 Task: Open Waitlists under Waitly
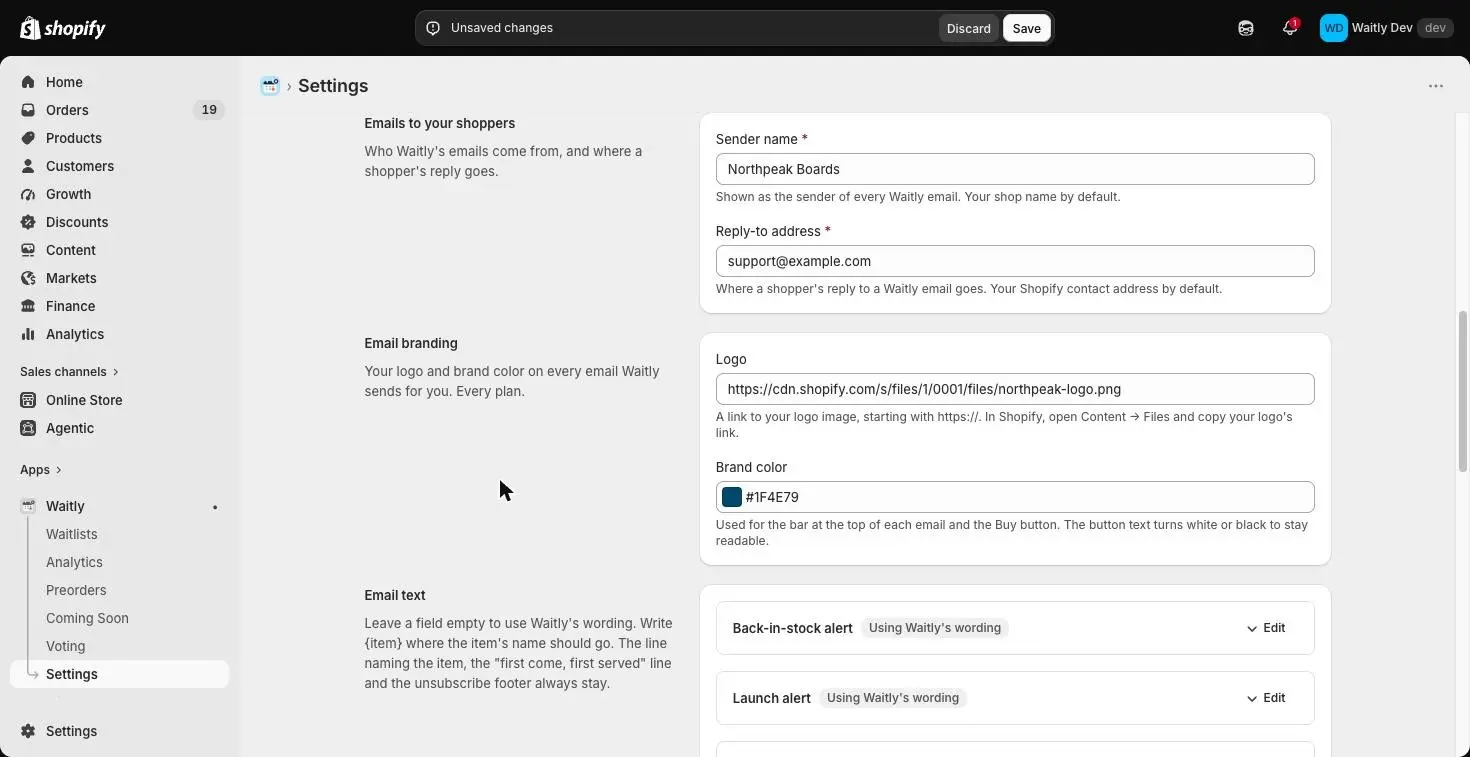pyautogui.click(x=72, y=534)
